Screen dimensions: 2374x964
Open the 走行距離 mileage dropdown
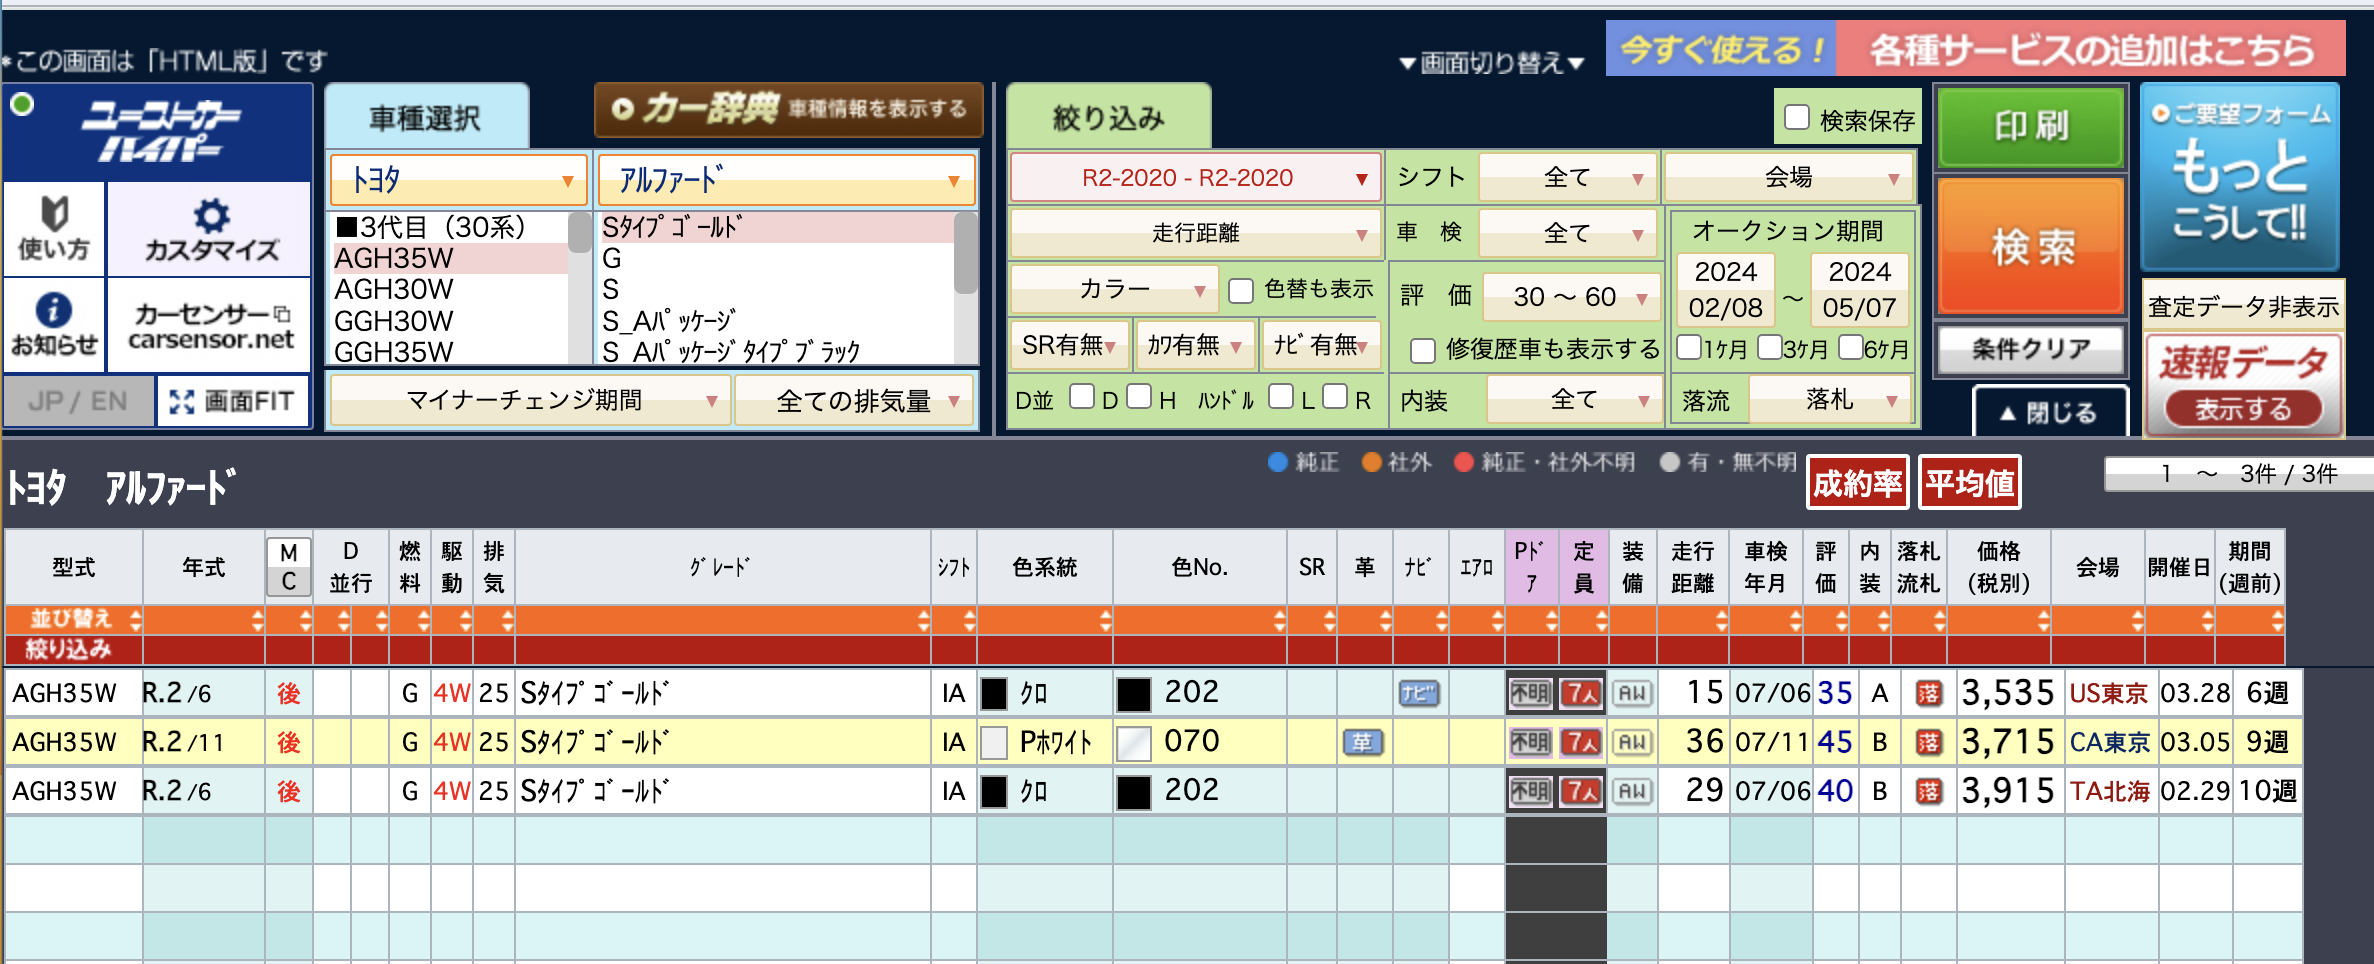(1196, 234)
